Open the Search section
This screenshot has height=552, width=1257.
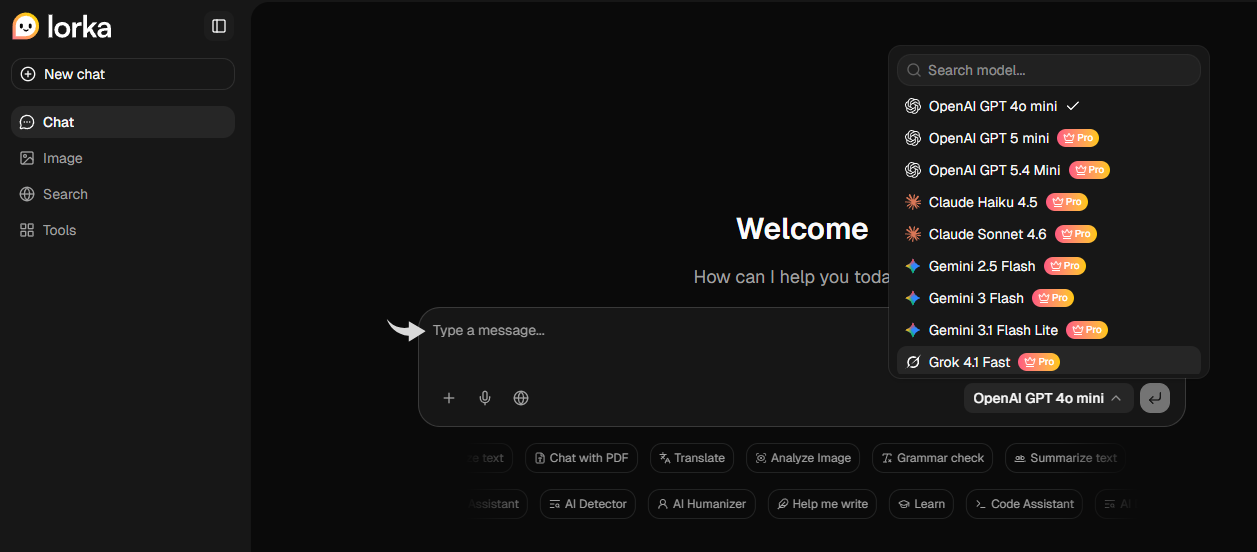(x=123, y=194)
